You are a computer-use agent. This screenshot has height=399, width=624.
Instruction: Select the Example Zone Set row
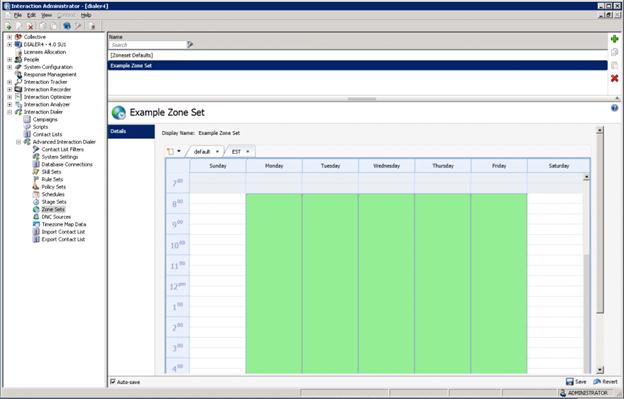(x=357, y=66)
